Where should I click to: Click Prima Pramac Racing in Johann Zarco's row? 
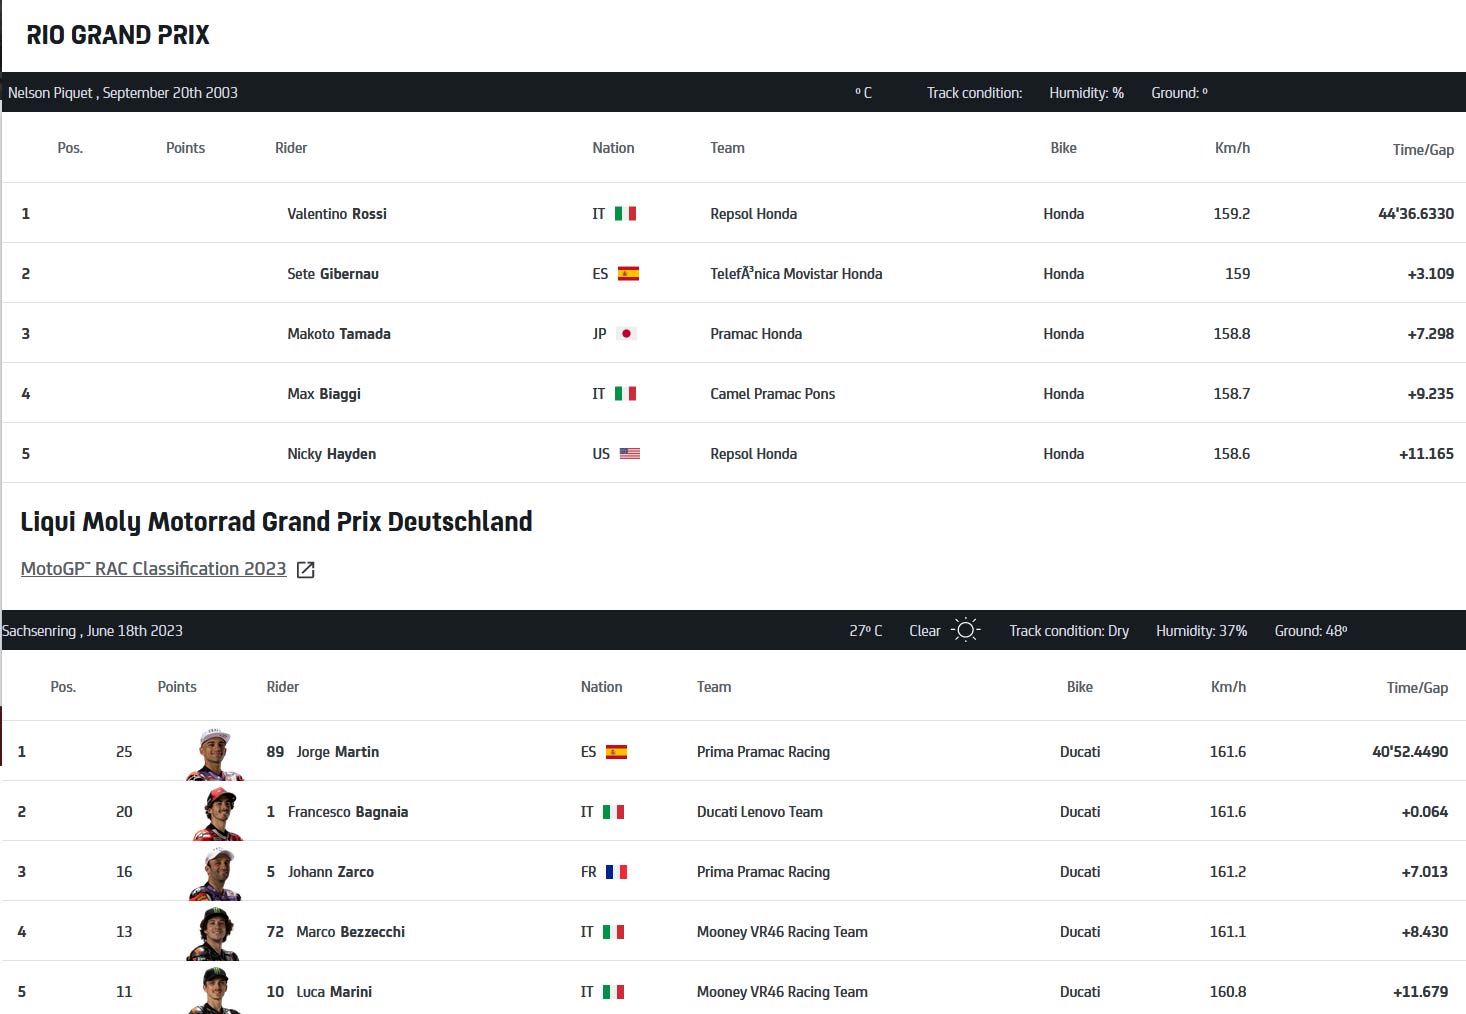[763, 872]
